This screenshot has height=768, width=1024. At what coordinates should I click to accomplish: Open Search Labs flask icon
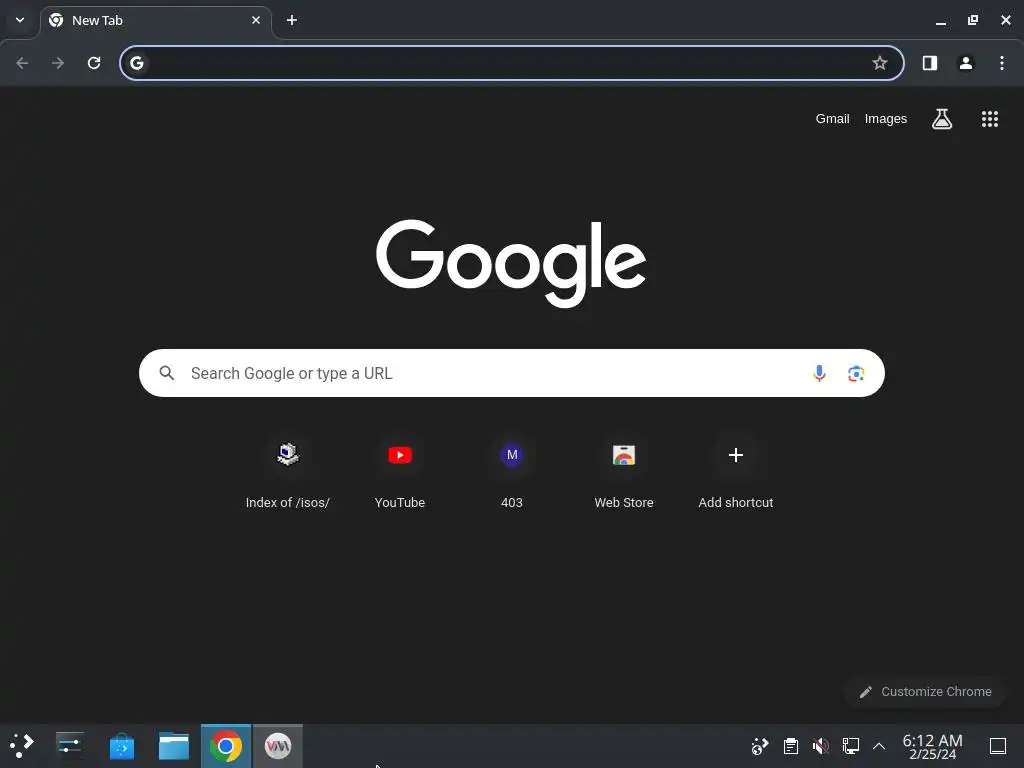942,119
